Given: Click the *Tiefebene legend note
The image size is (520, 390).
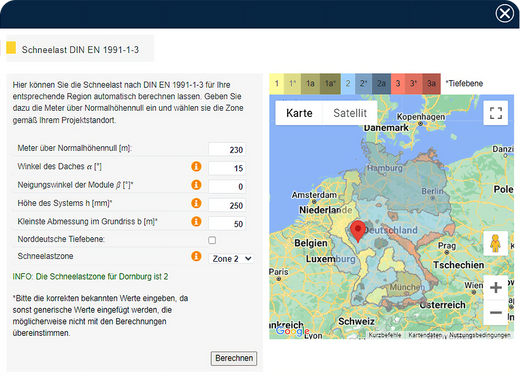Looking at the screenshot, I should (464, 83).
